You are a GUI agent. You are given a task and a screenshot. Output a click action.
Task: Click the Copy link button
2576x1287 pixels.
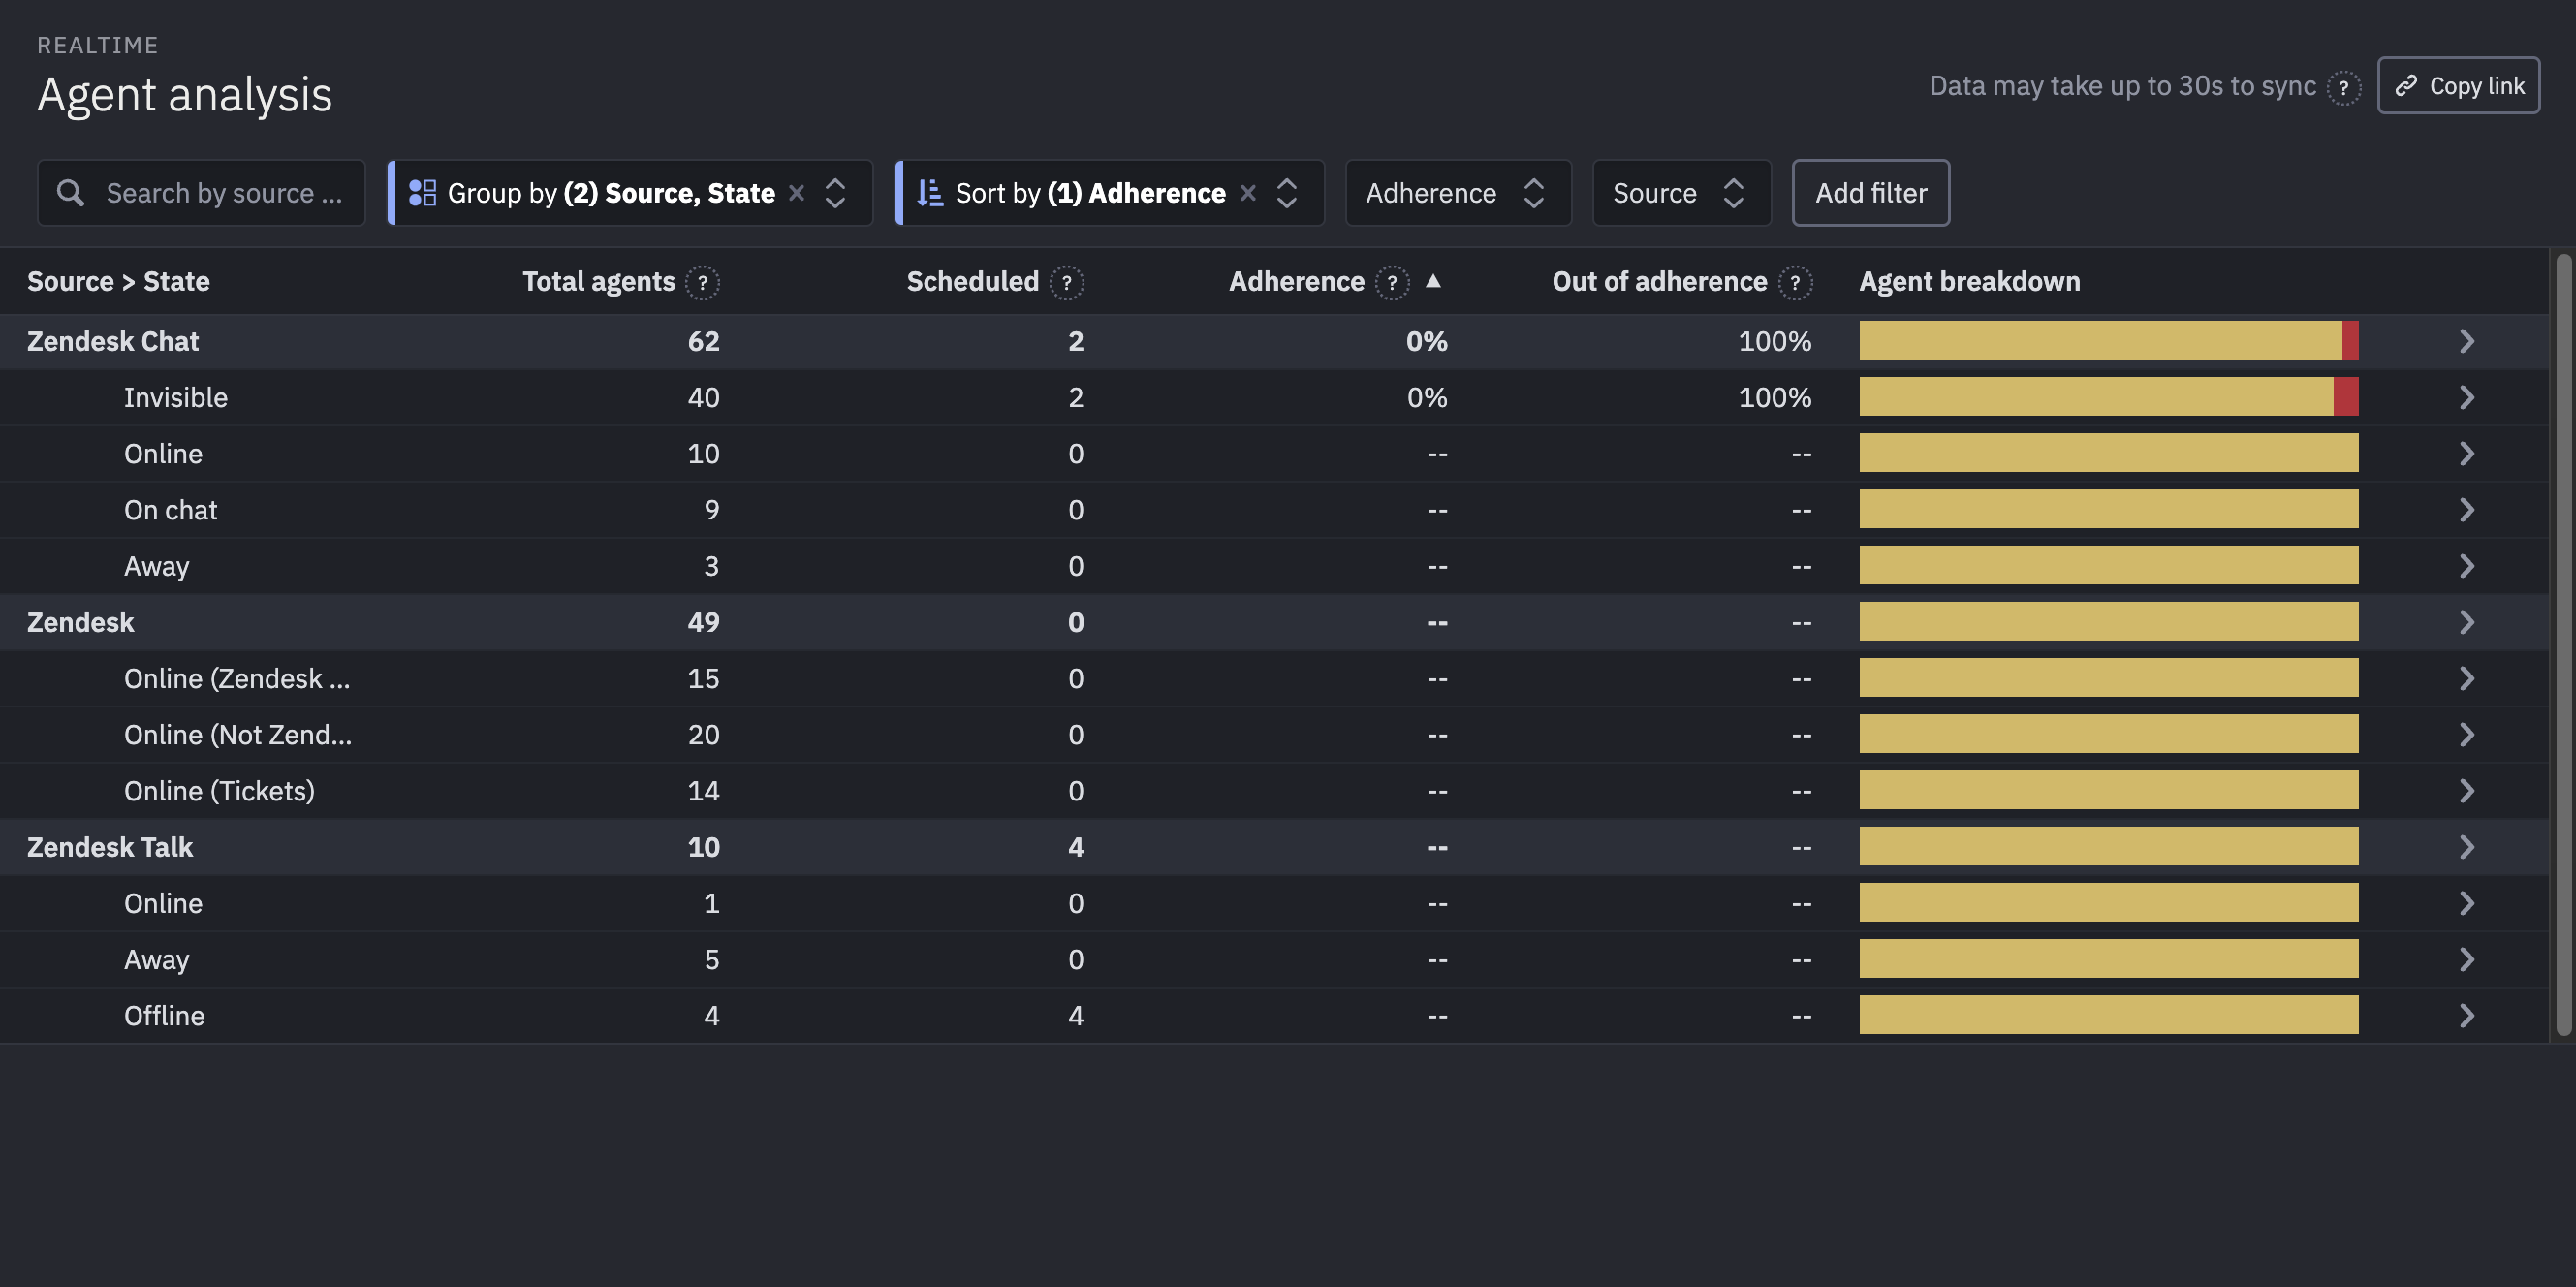[x=2459, y=85]
